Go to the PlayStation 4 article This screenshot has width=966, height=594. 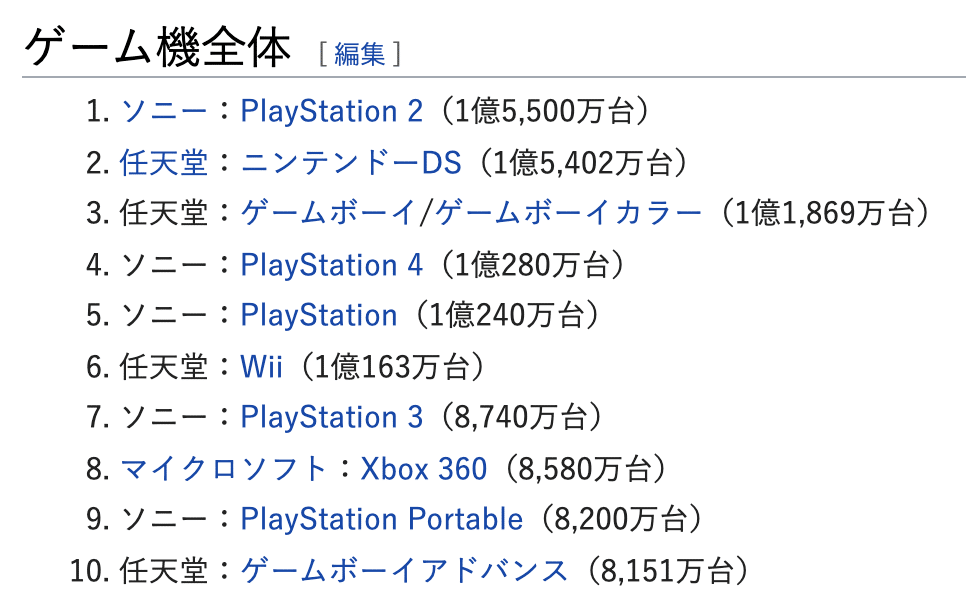pos(331,265)
